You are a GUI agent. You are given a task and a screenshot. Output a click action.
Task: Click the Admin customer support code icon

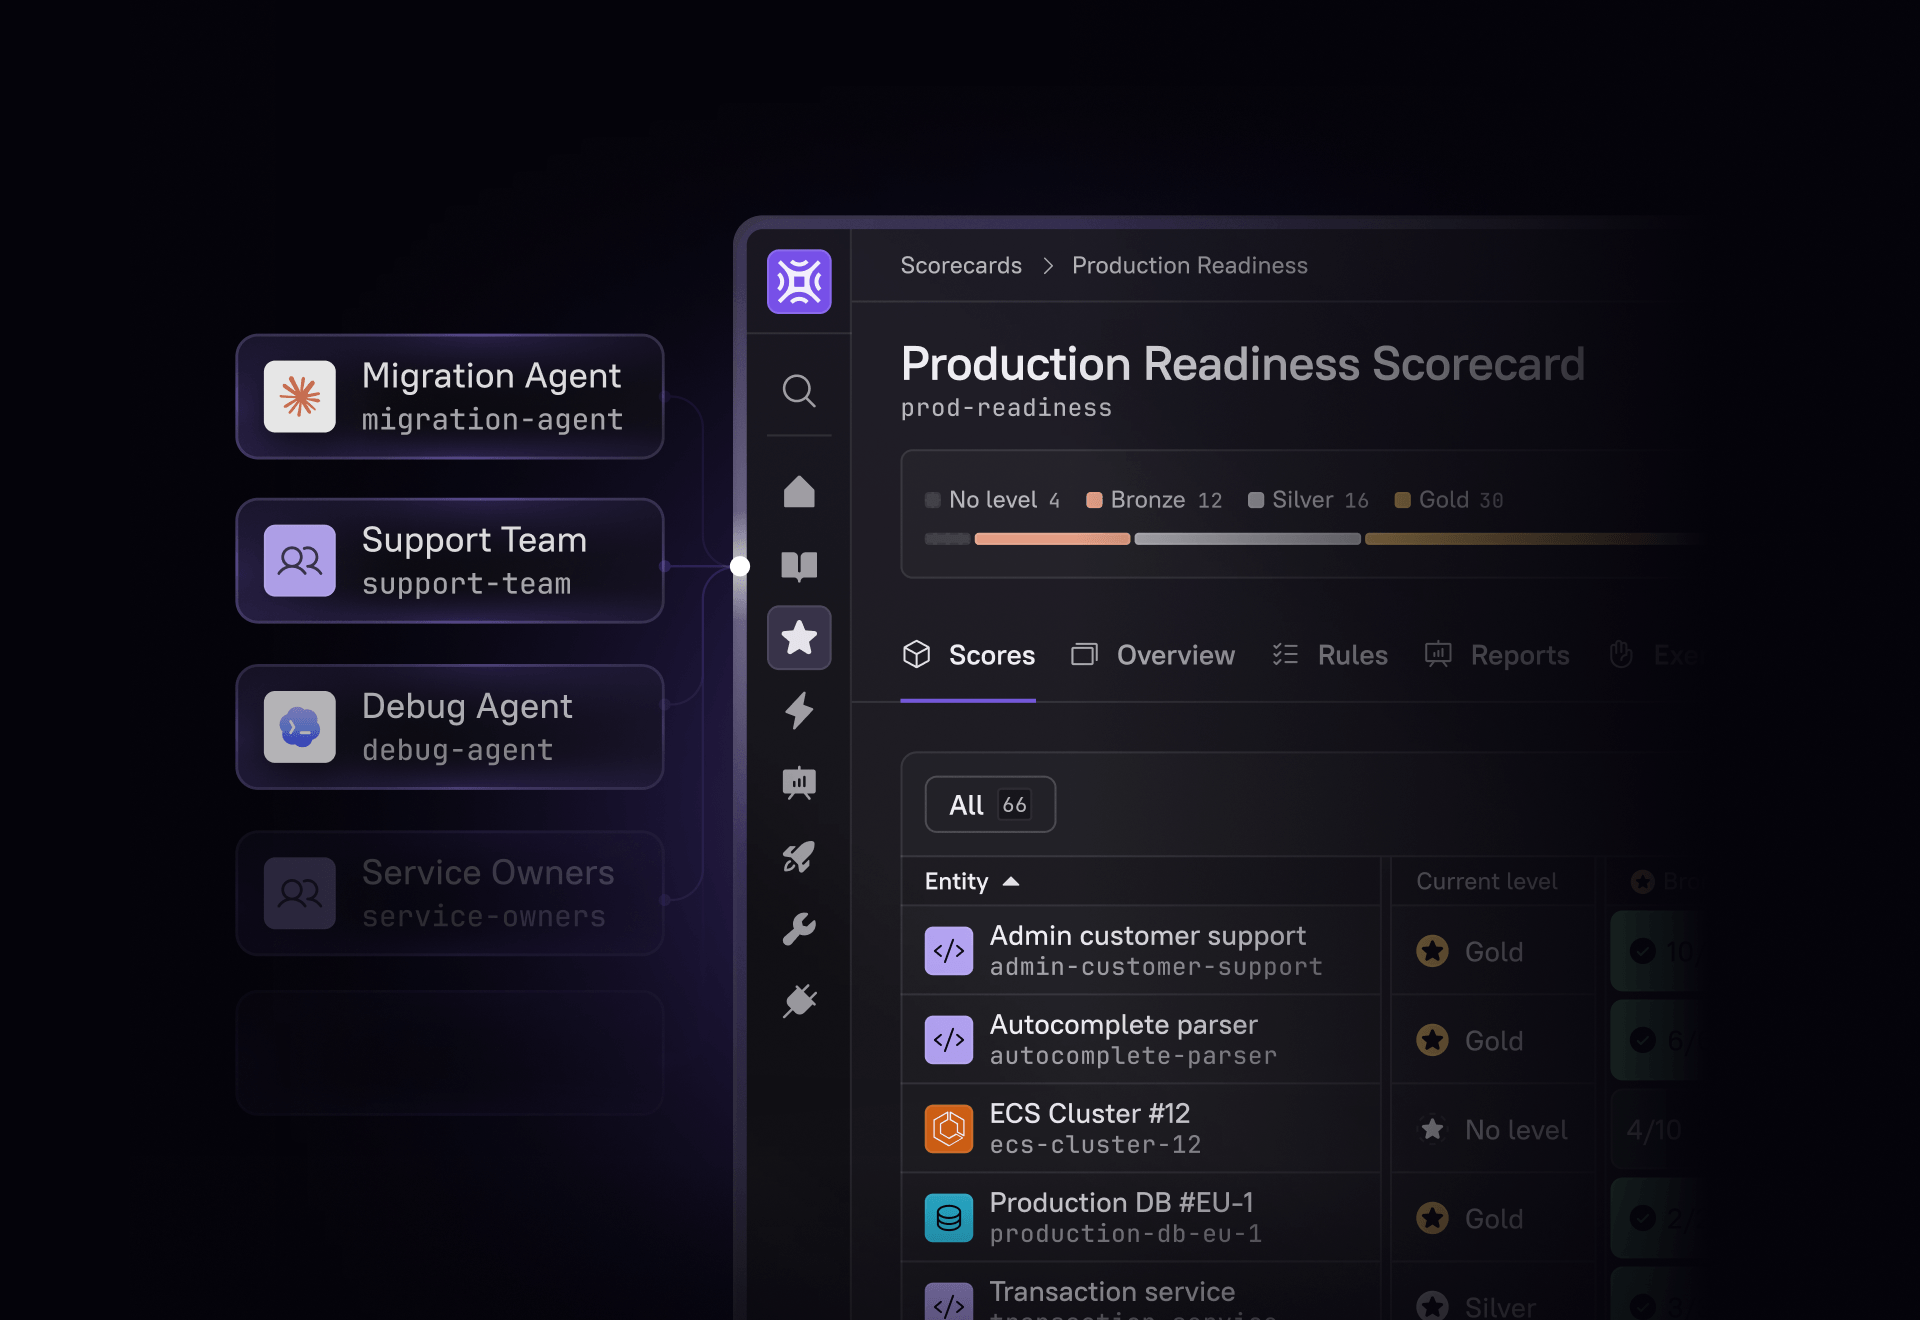point(949,951)
